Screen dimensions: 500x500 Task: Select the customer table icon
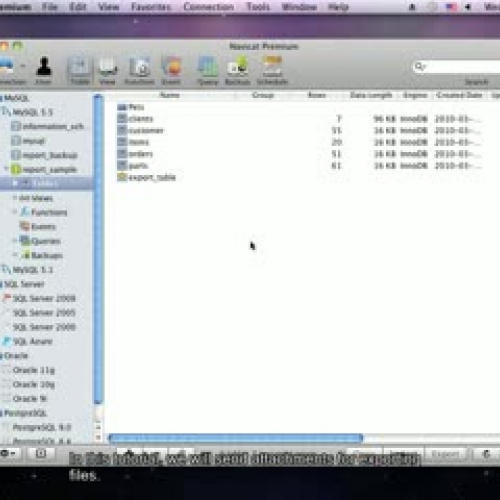(122, 130)
